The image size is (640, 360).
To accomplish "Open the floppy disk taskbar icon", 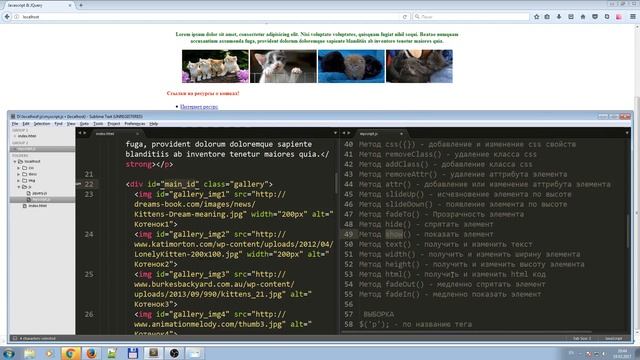I will click(133, 353).
